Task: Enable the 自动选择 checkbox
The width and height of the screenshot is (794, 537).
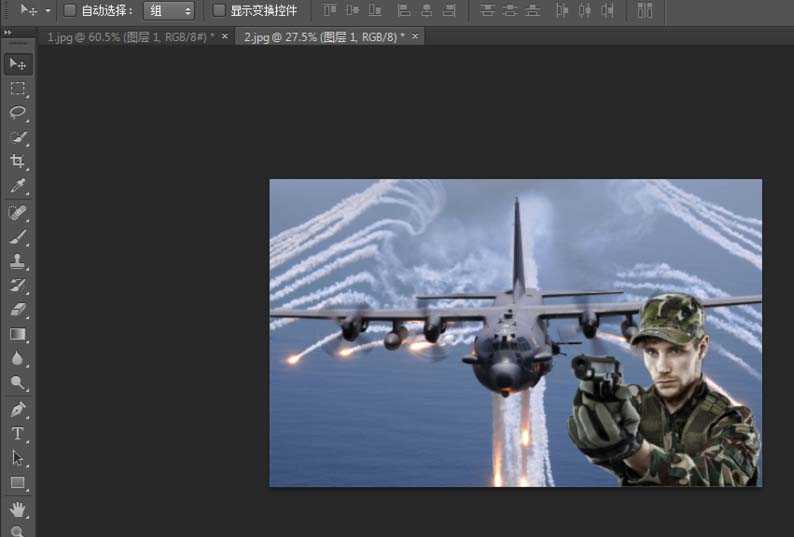Action: point(70,11)
